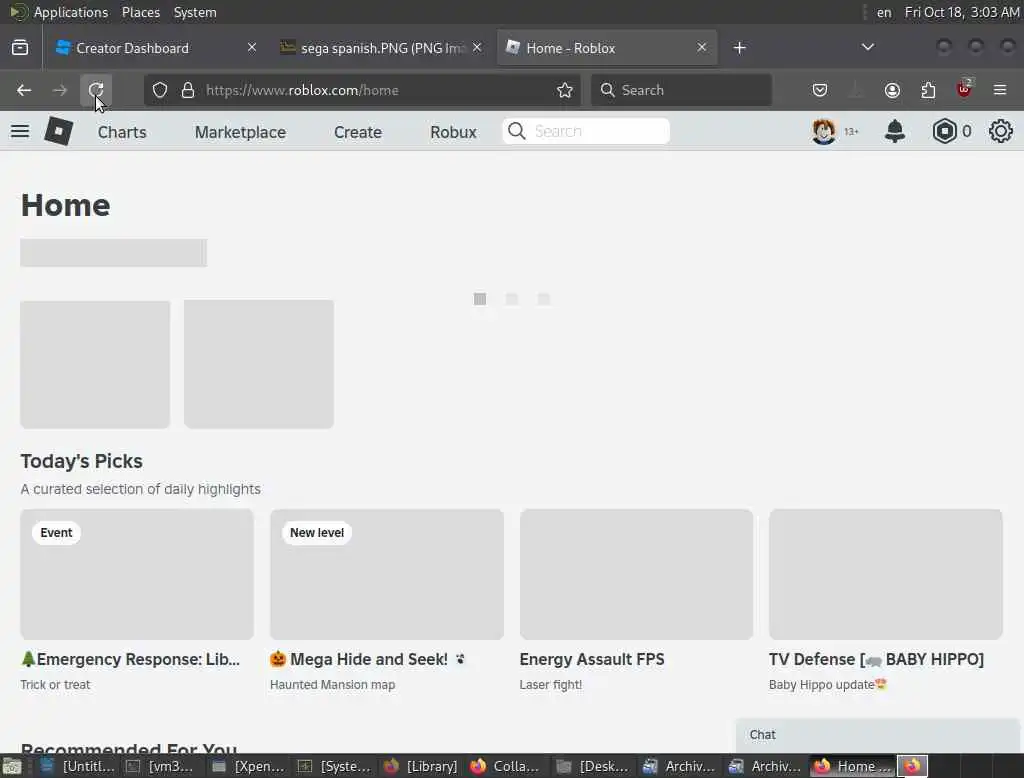The width and height of the screenshot is (1024, 778).
Task: Click the Roblox search magnifier icon
Action: (517, 131)
